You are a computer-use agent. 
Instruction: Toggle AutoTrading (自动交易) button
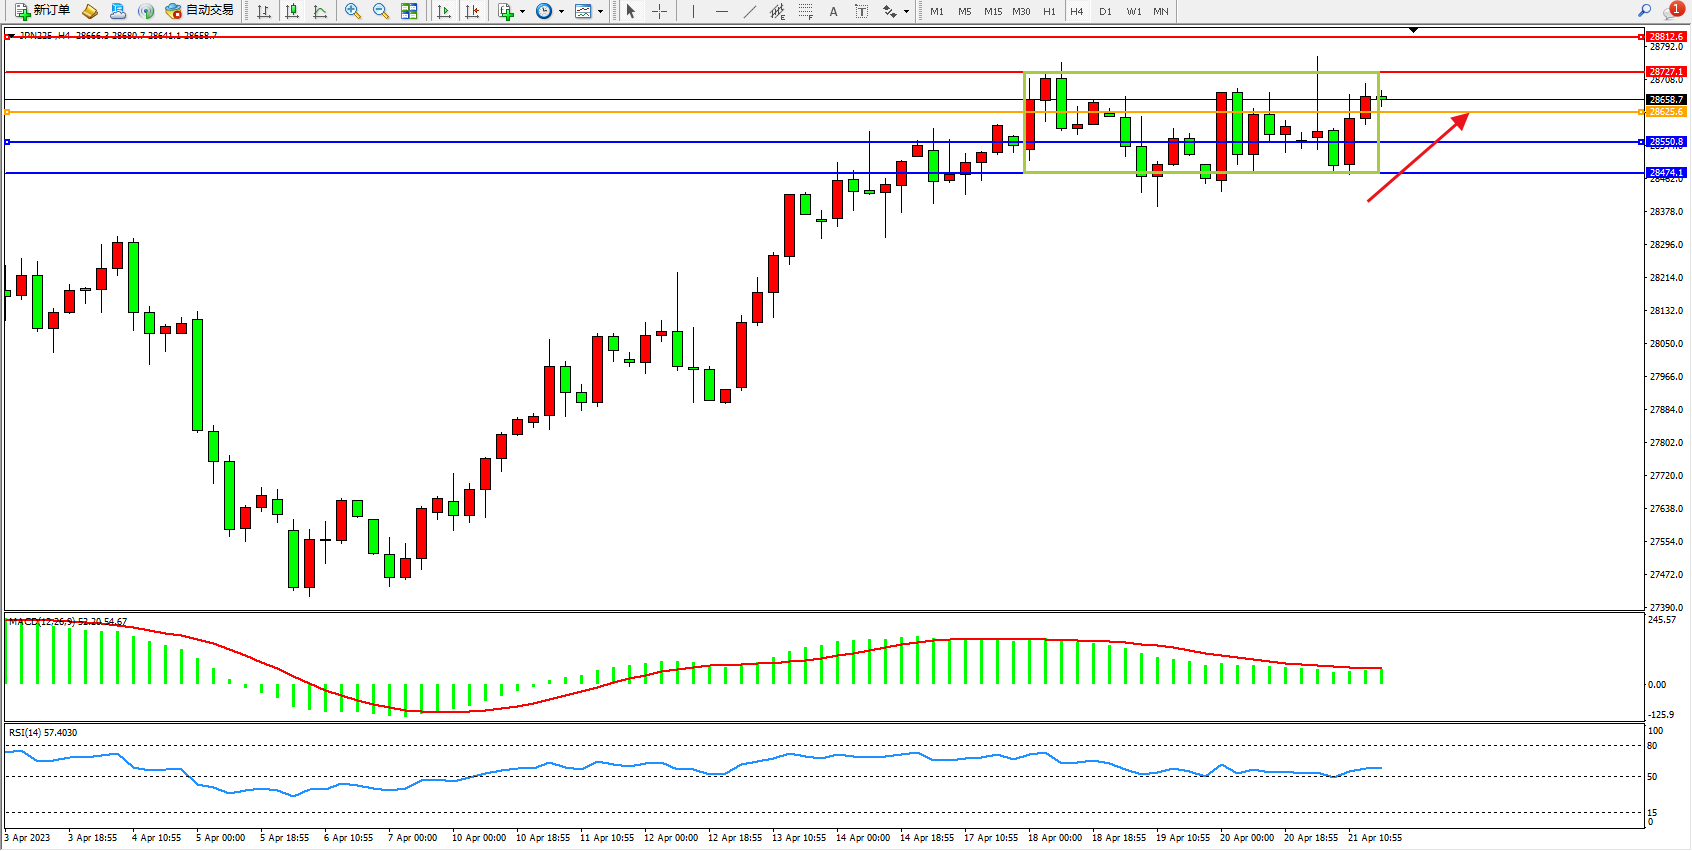tap(200, 11)
